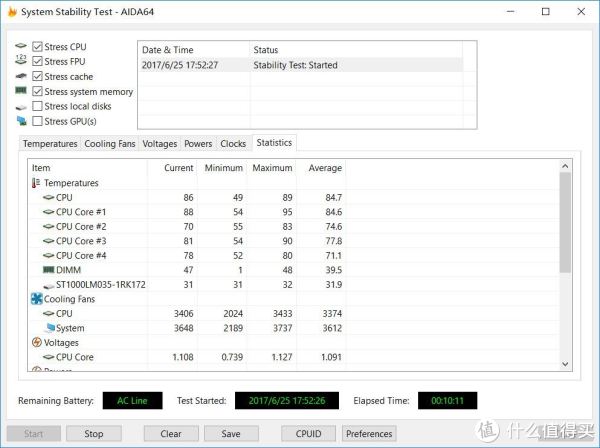Click the chip icon of CPU Core #2 row

point(49,226)
